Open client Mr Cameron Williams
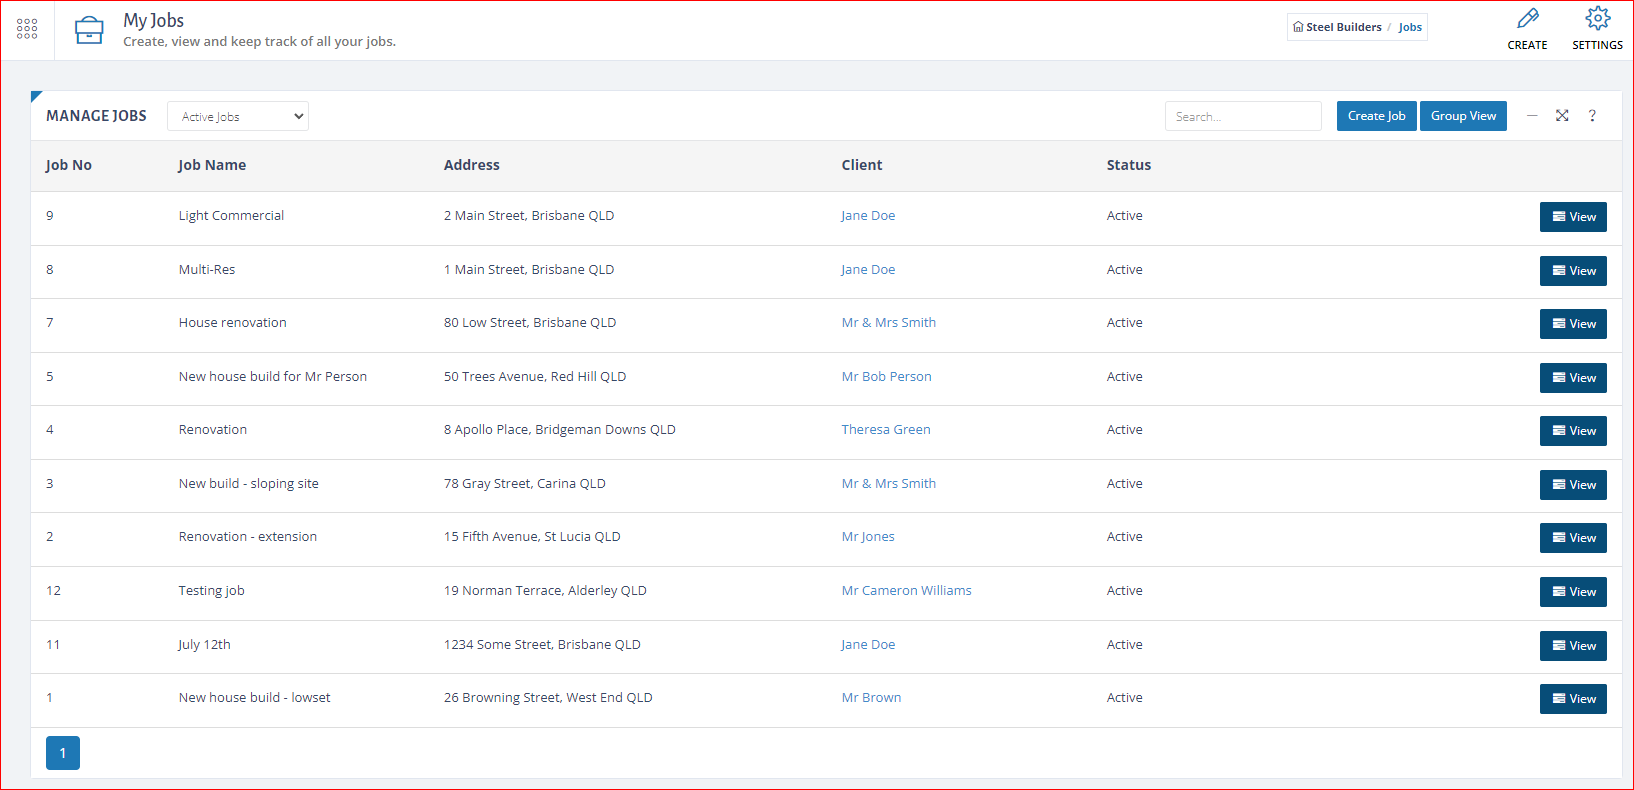The height and width of the screenshot is (790, 1634). coord(906,590)
